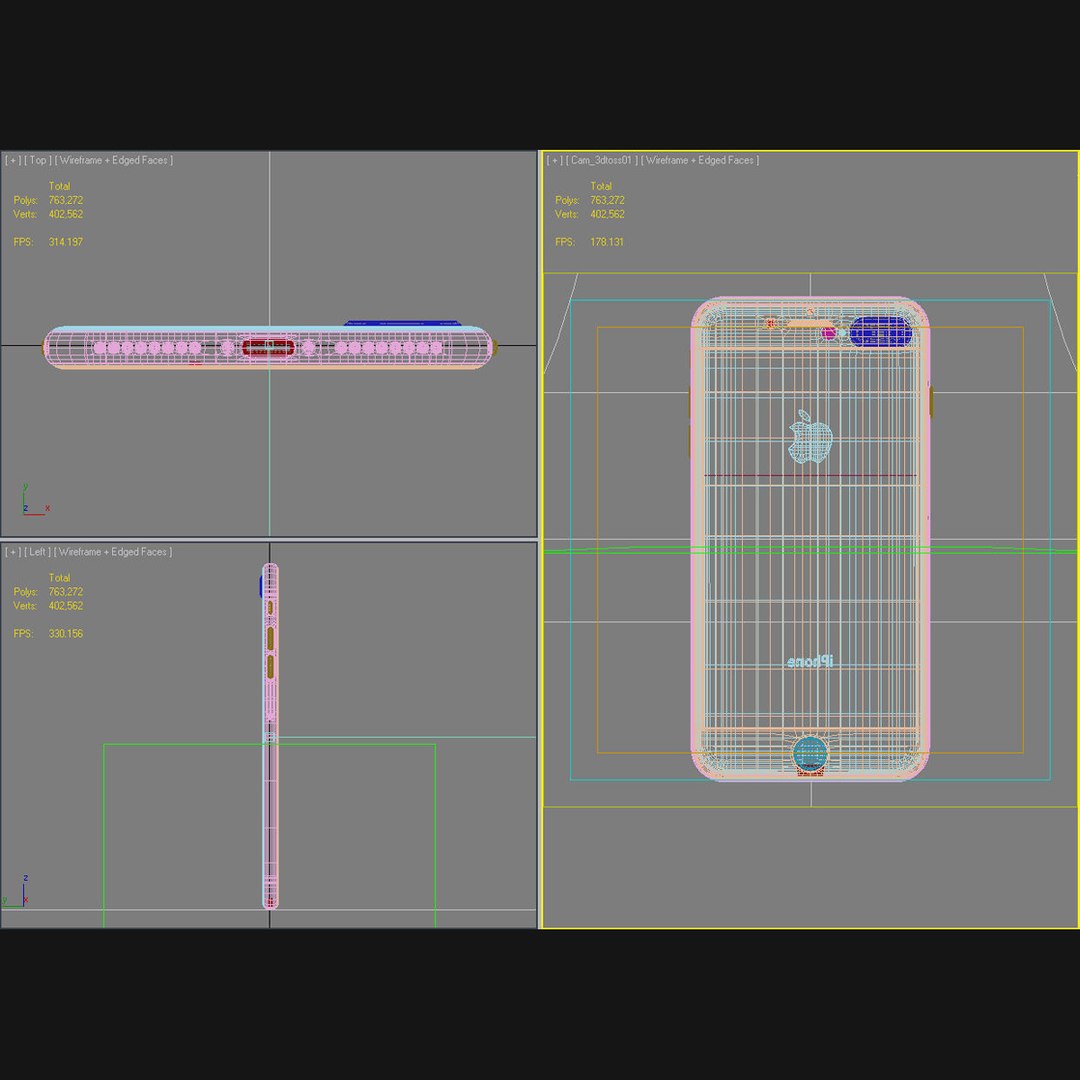Viewport: 1080px width, 1080px height.
Task: Select the red Lightning port in Top viewport
Action: tap(268, 347)
